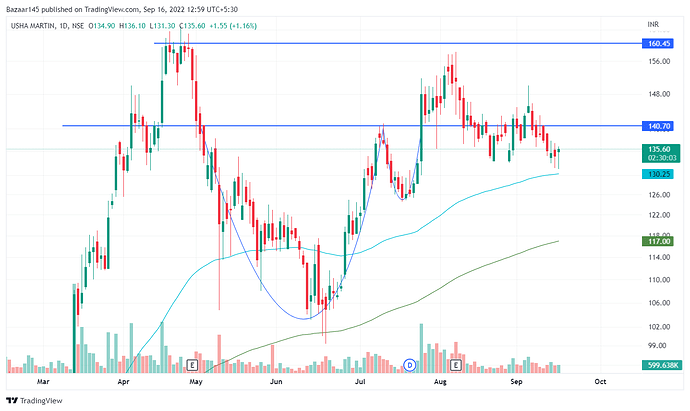Screen dimensions: 690x411
Task: Click the green 117.00 moving average label
Action: tap(657, 241)
